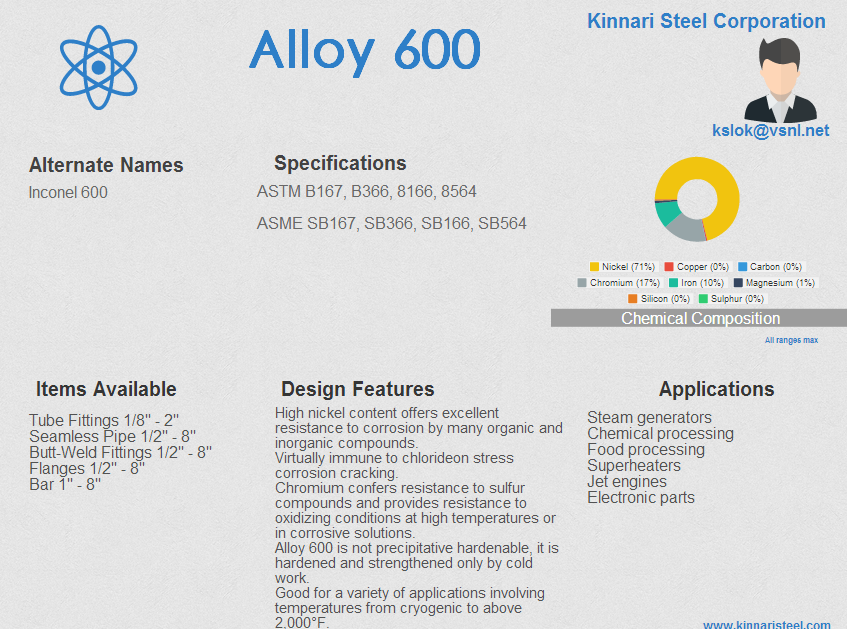Viewport: 847px width, 629px height.
Task: Click the orange Silicon legend swatch
Action: point(633,298)
